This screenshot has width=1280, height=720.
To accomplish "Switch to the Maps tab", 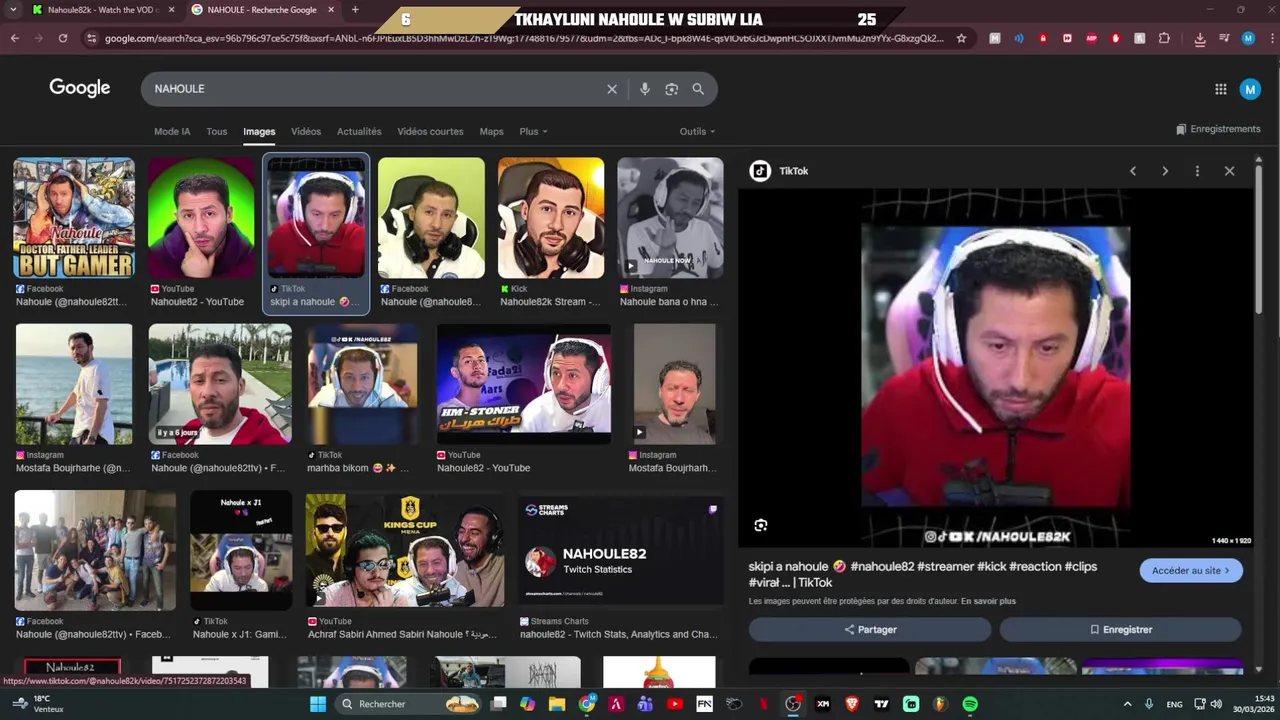I will click(x=491, y=131).
